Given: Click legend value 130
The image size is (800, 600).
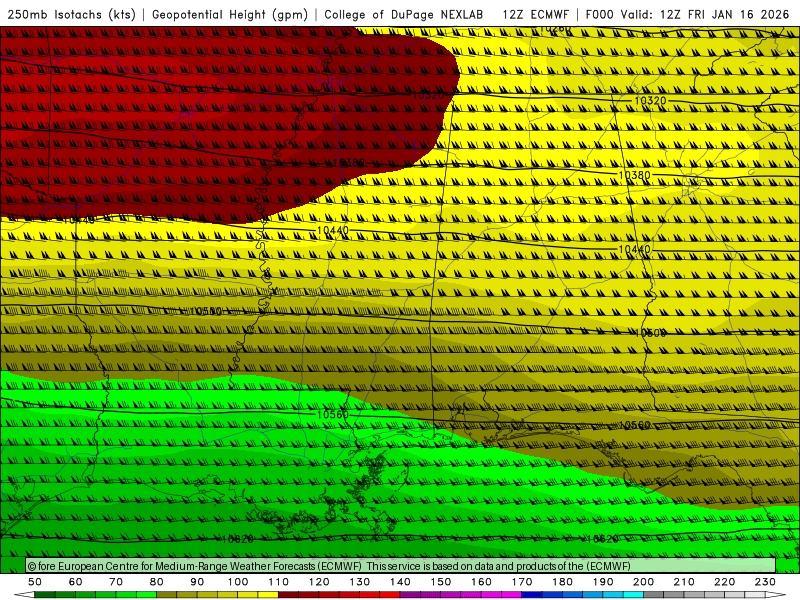Looking at the screenshot, I should tap(360, 582).
